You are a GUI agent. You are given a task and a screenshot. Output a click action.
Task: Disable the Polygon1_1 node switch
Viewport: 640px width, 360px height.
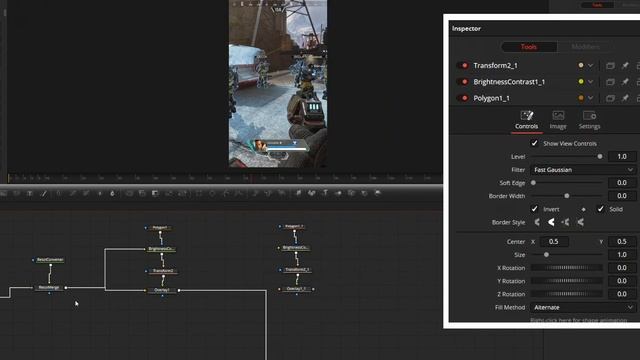pos(462,98)
